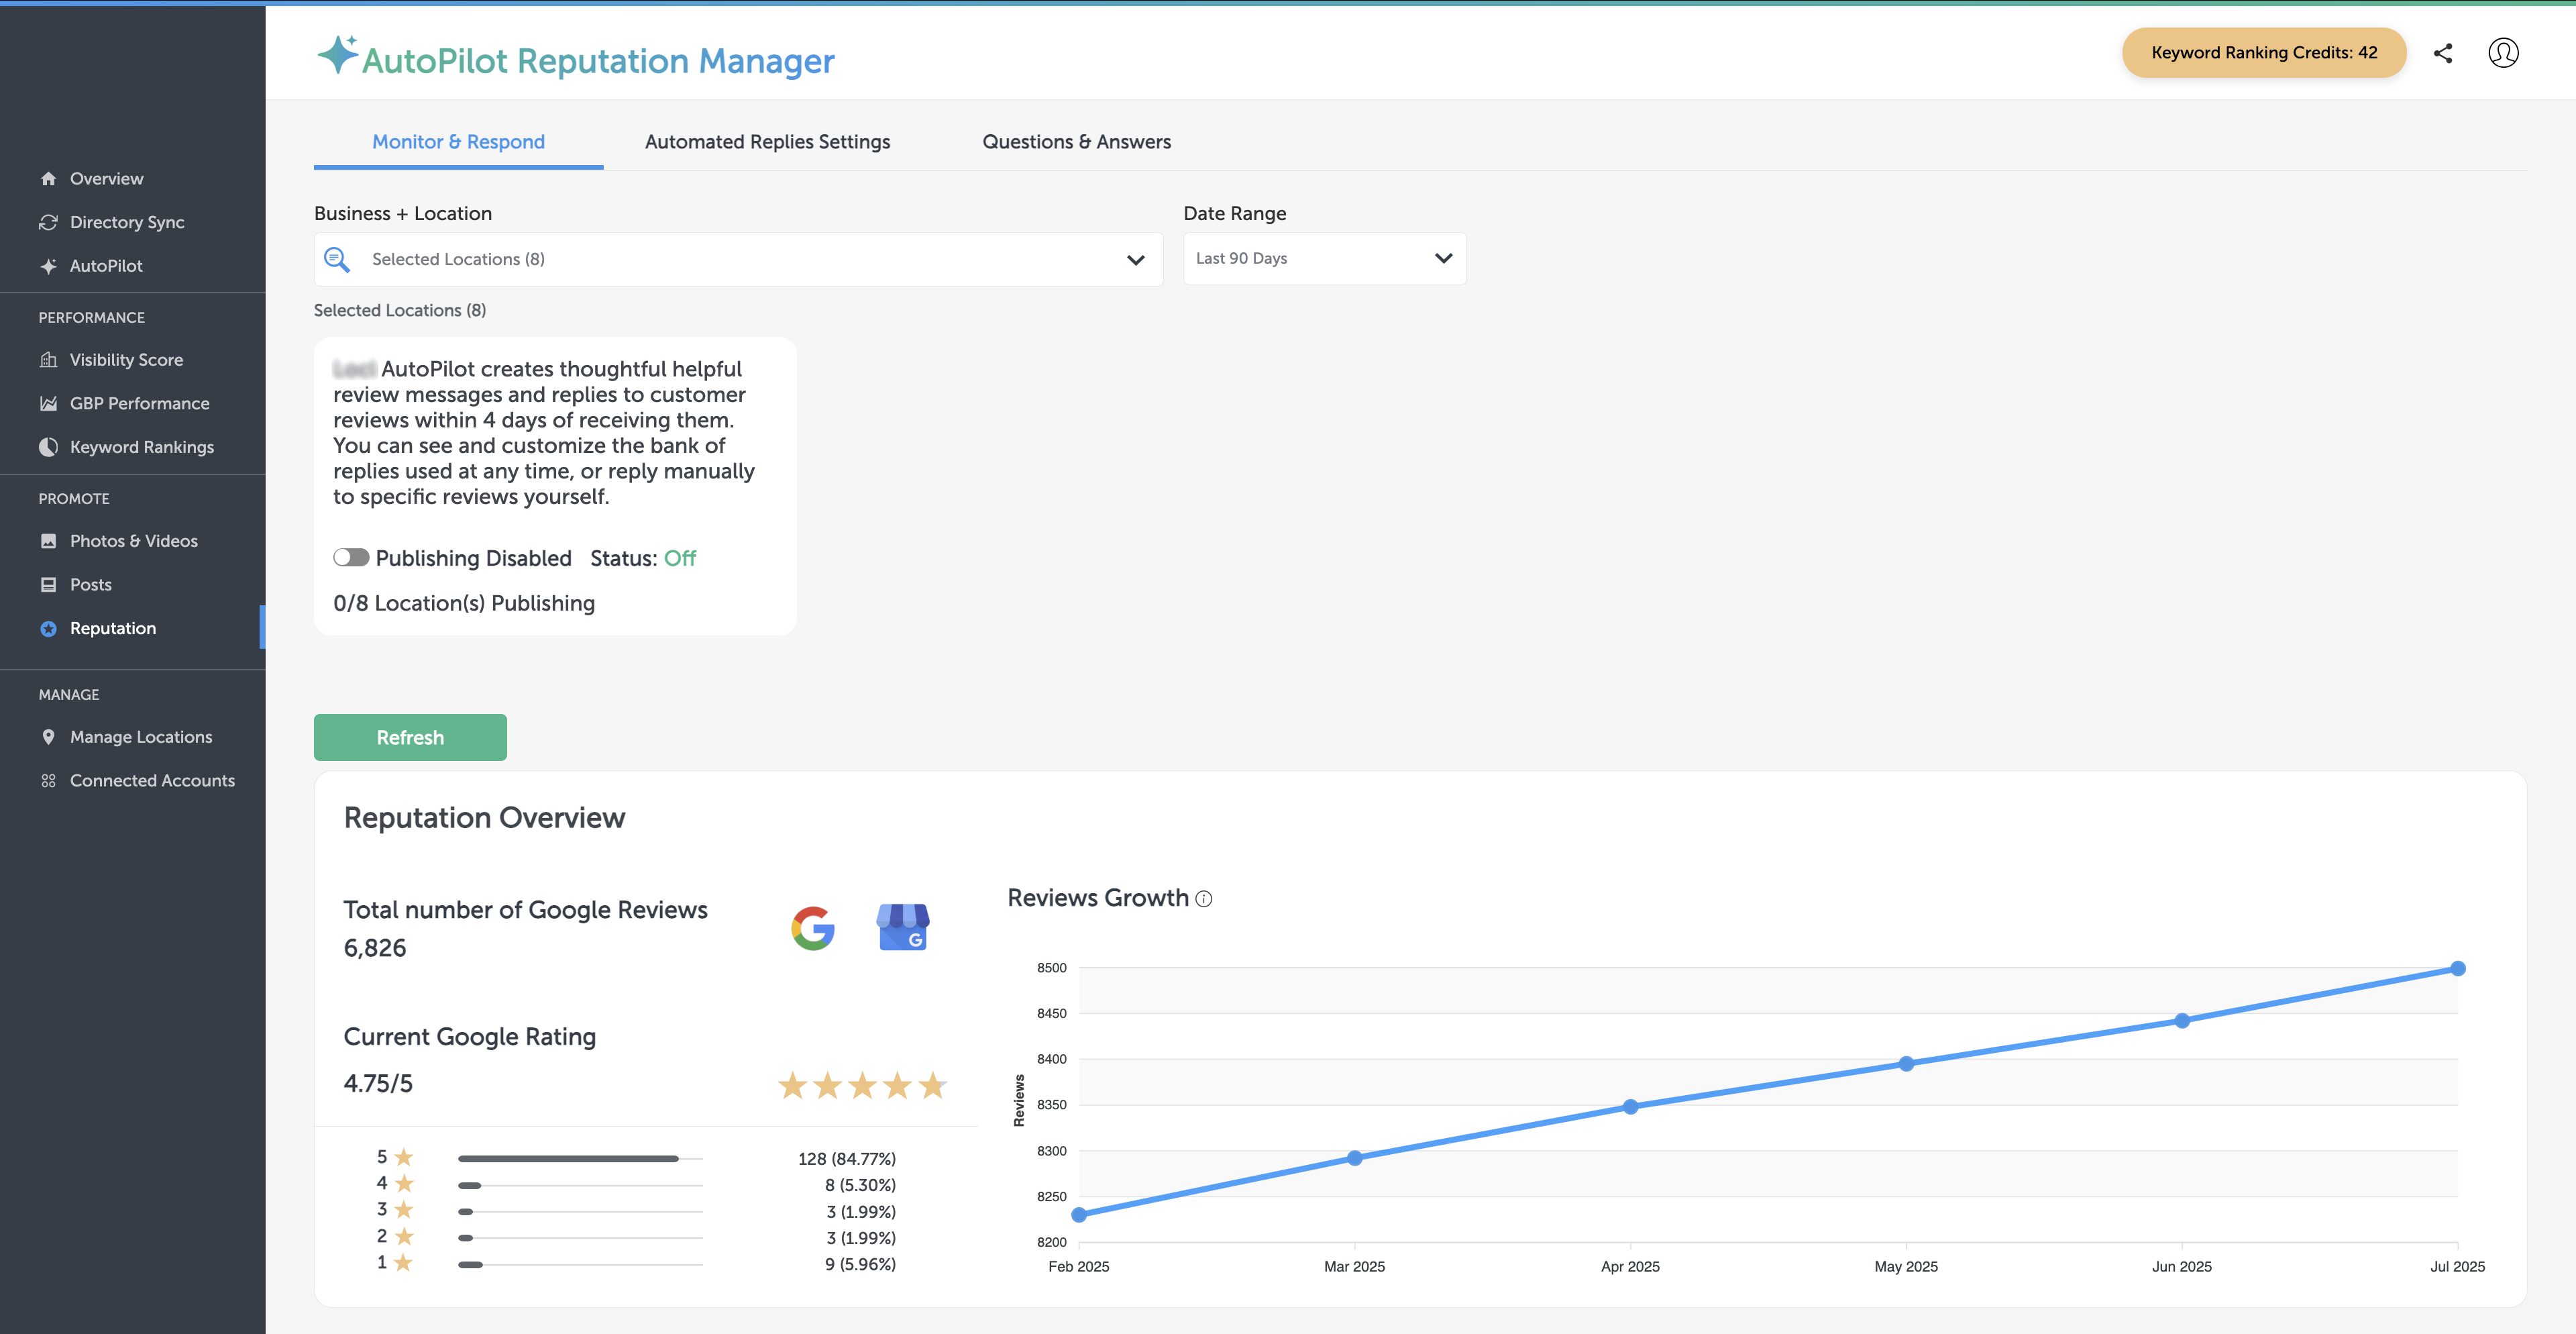This screenshot has height=1334, width=2576.
Task: Click the GBP Performance chart icon
Action: click(x=48, y=404)
